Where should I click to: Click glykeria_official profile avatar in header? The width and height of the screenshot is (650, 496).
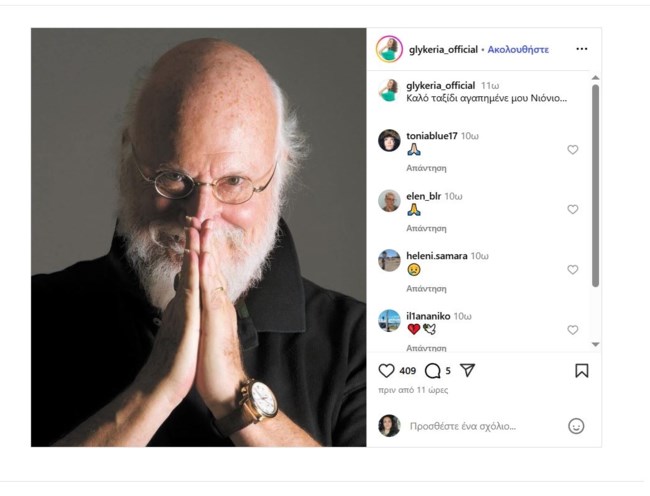[x=389, y=49]
